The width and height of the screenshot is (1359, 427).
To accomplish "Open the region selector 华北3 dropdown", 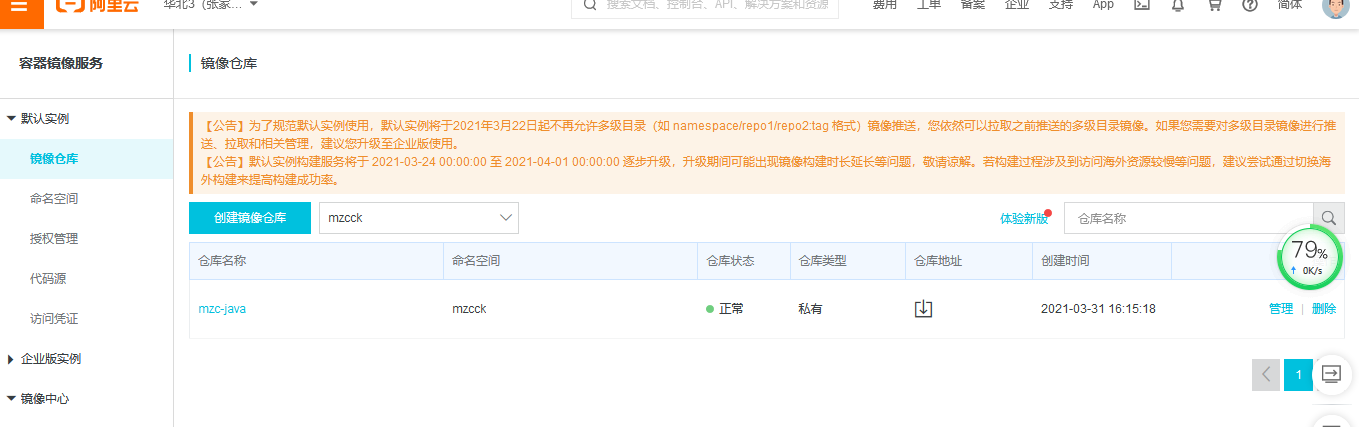I will point(210,5).
